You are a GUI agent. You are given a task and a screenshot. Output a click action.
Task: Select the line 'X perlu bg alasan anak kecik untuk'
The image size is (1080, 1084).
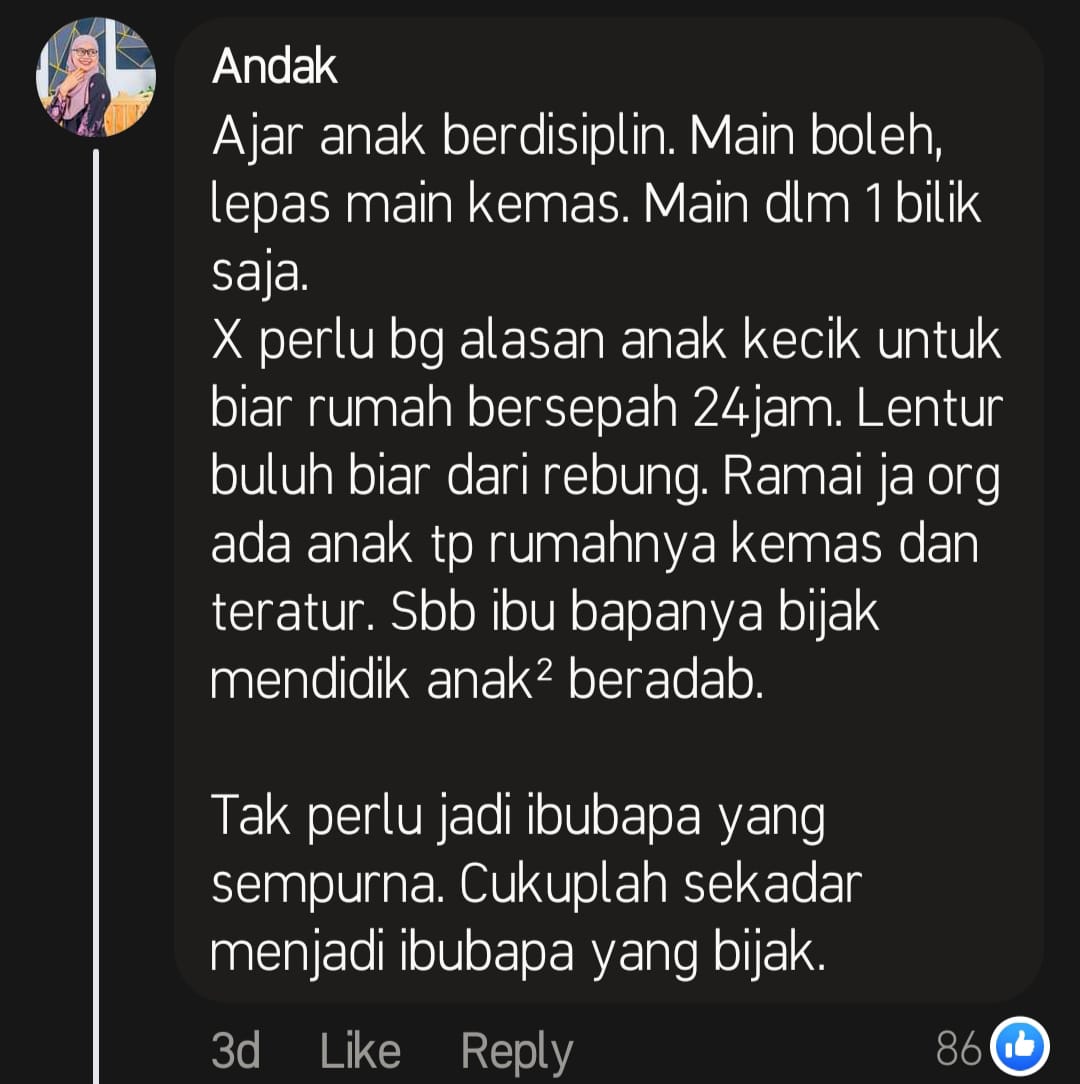(606, 342)
